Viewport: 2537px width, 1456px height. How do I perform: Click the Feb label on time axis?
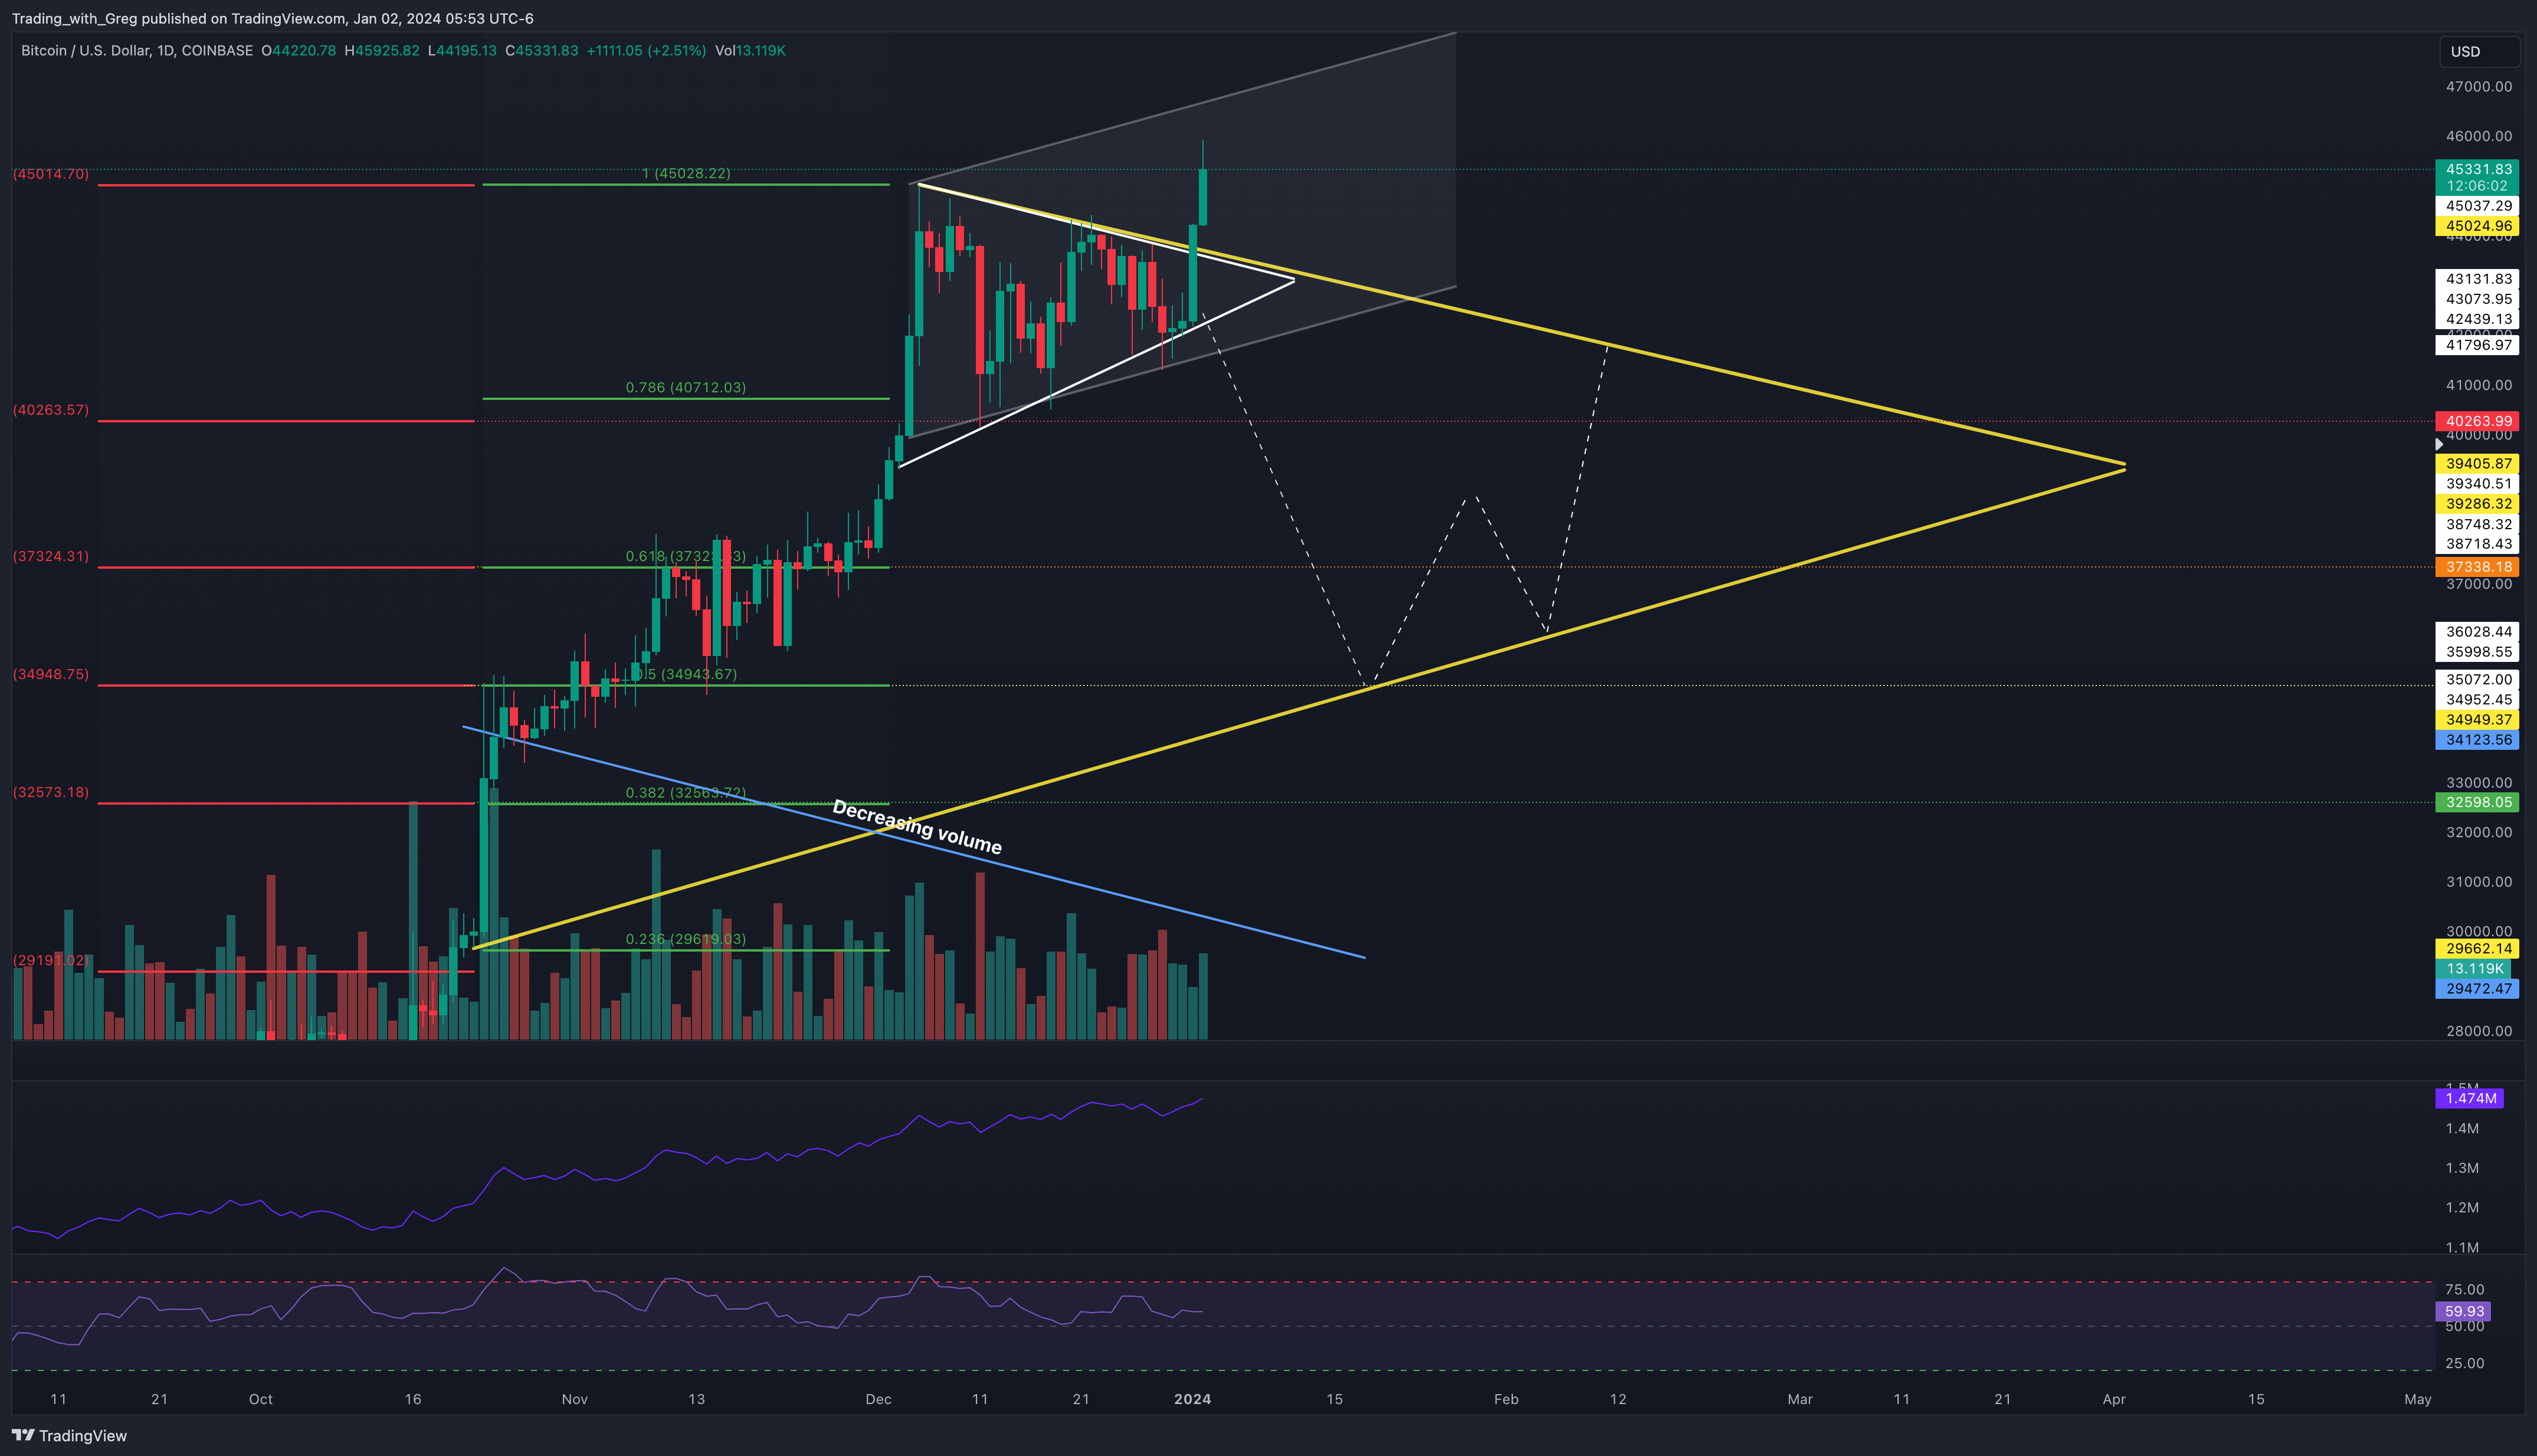(1506, 1399)
